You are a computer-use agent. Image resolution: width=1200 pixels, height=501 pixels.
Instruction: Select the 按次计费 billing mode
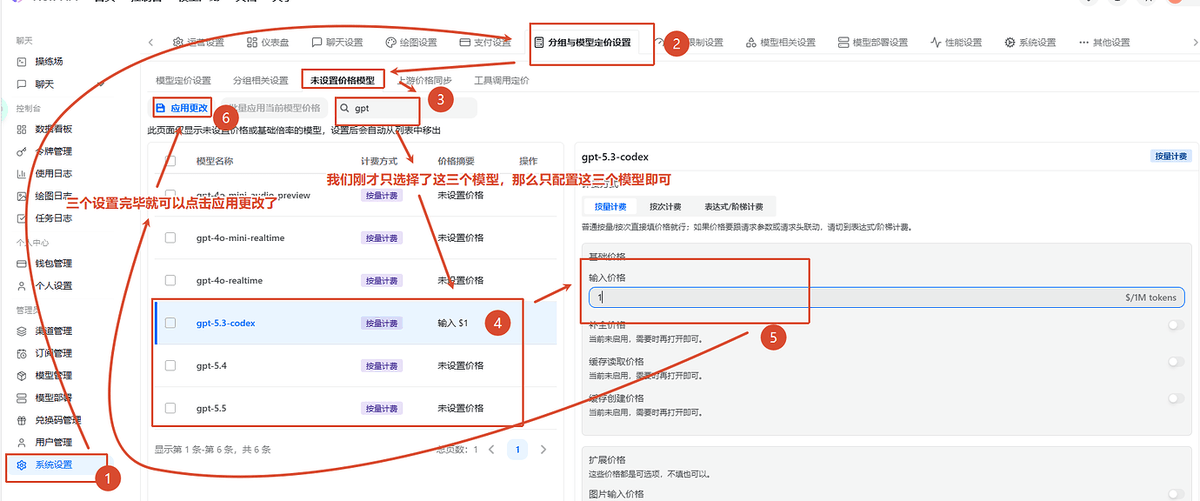tap(665, 207)
